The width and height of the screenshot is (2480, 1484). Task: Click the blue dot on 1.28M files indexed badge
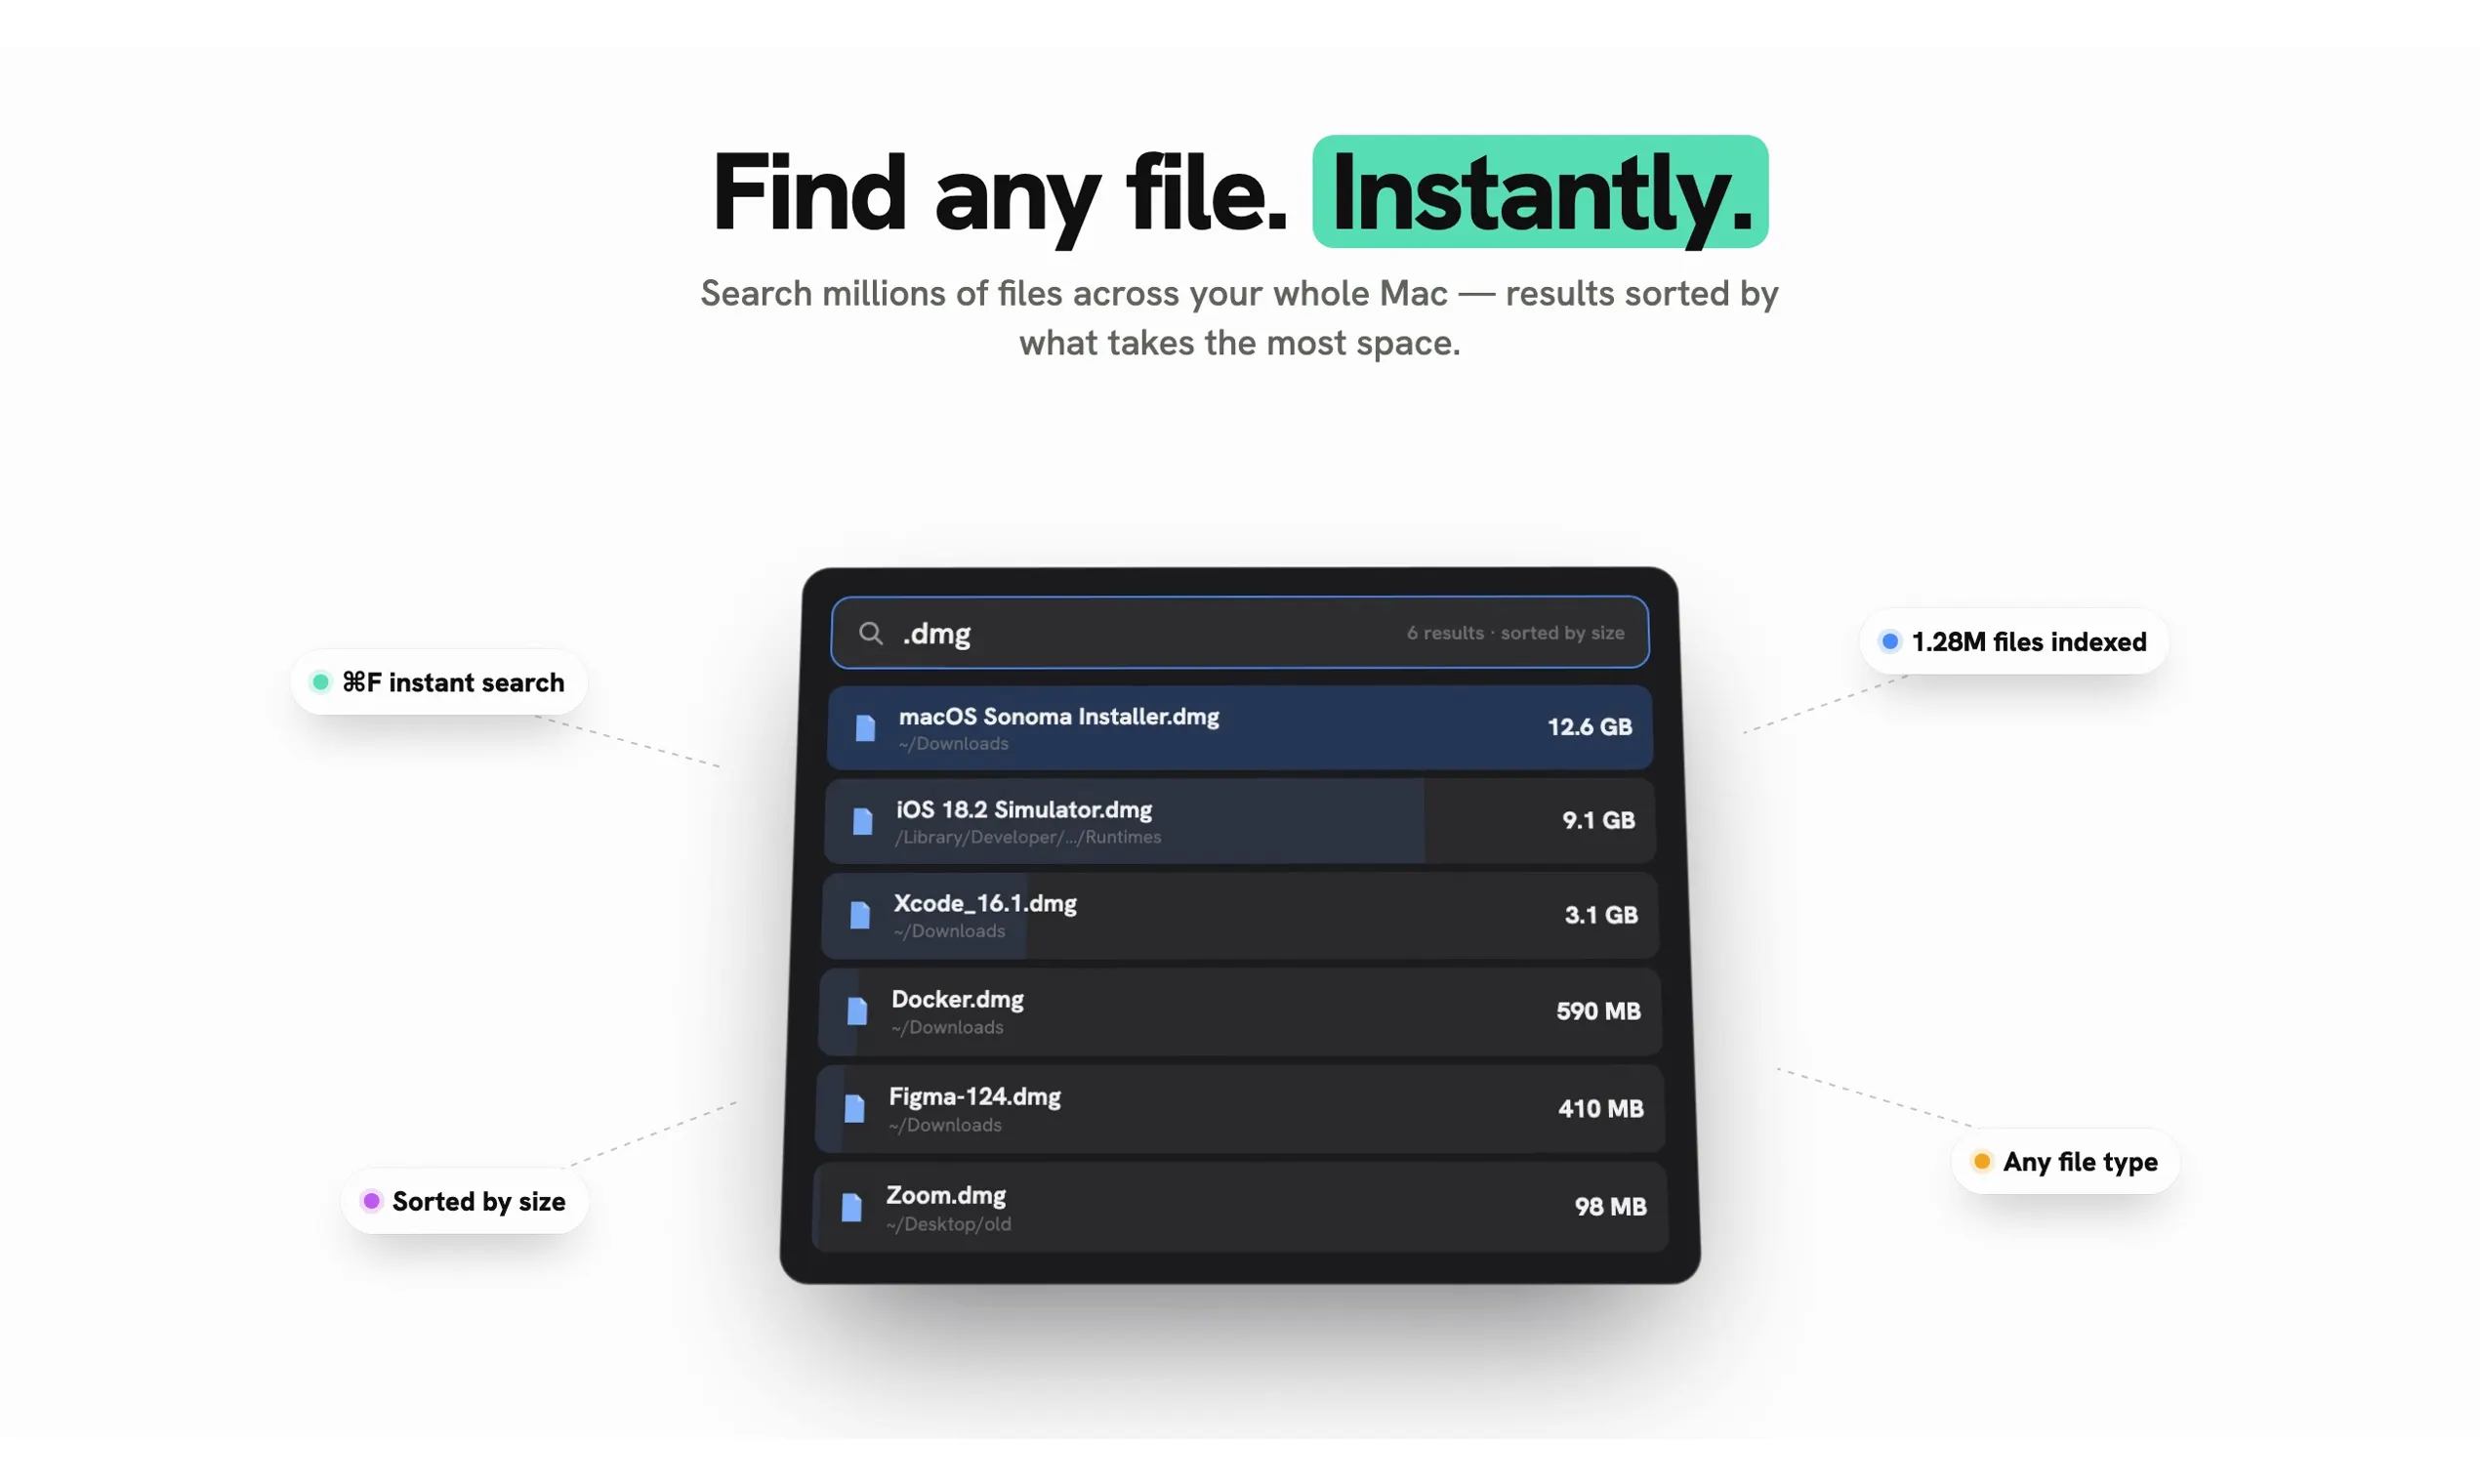[1889, 641]
